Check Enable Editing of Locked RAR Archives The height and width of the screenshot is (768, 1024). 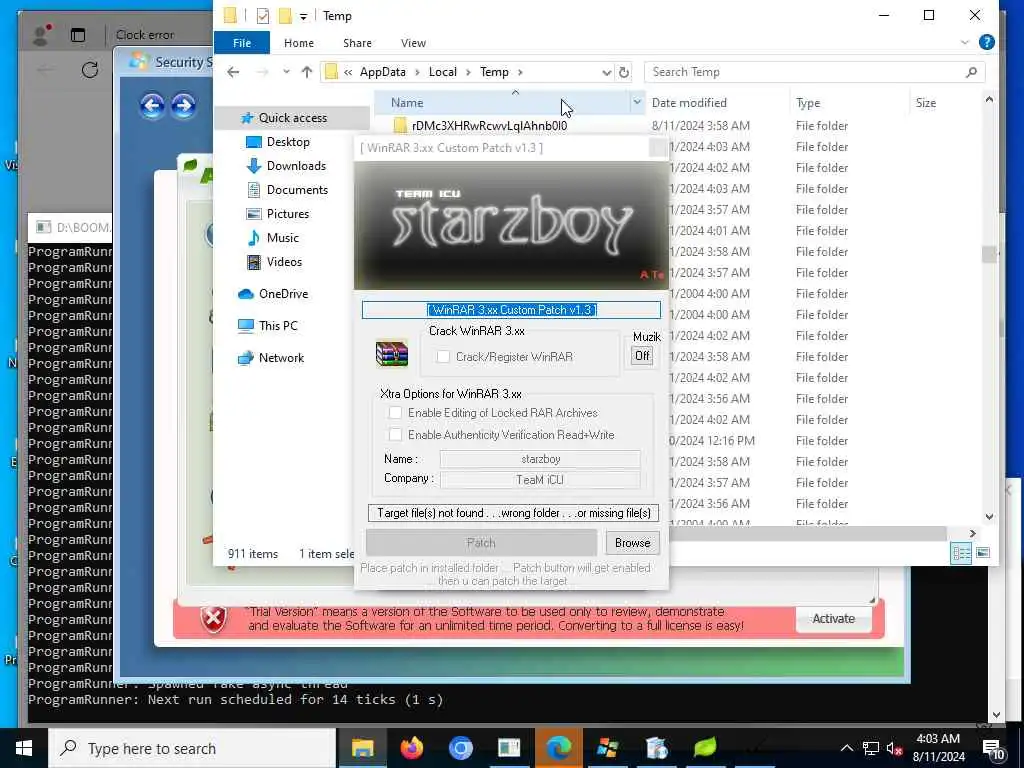pyautogui.click(x=395, y=413)
